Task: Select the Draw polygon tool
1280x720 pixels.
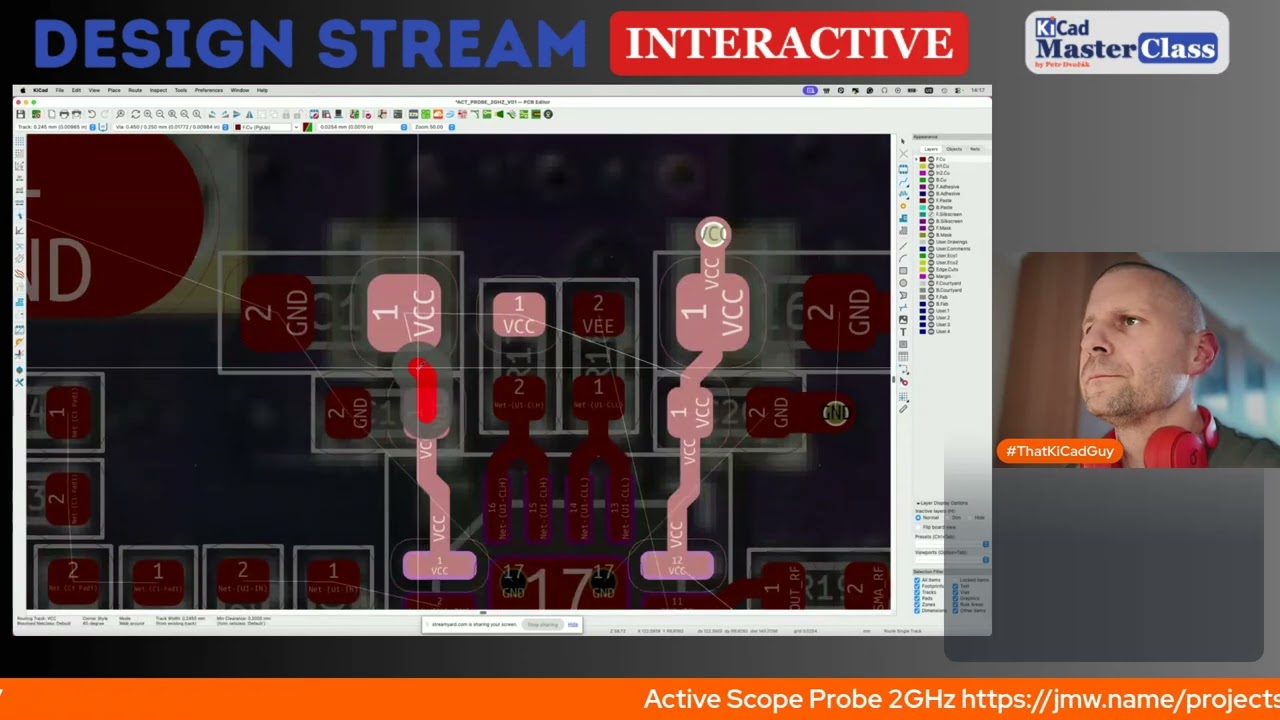Action: click(x=903, y=295)
